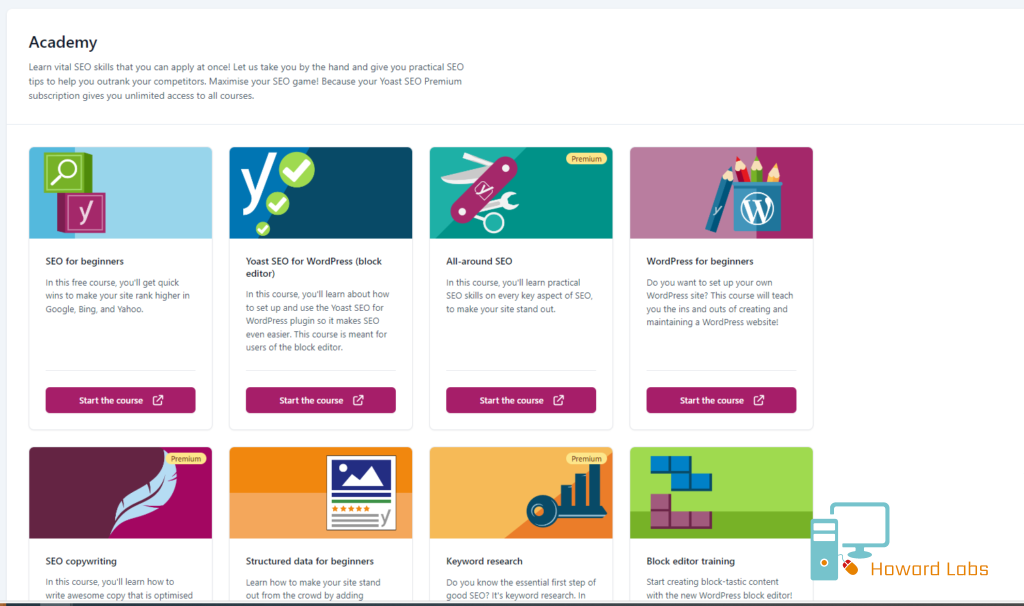
Task: Click the All-around SEO Swiss knife image
Action: 521,193
